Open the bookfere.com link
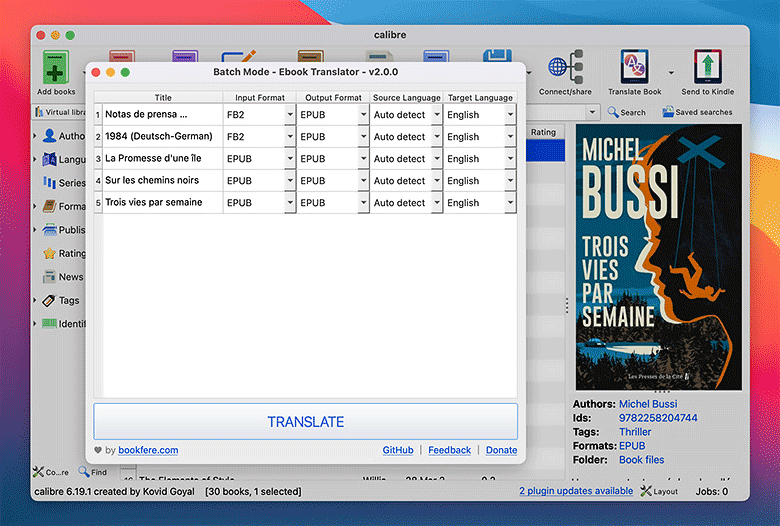This screenshot has height=526, width=780. point(148,450)
